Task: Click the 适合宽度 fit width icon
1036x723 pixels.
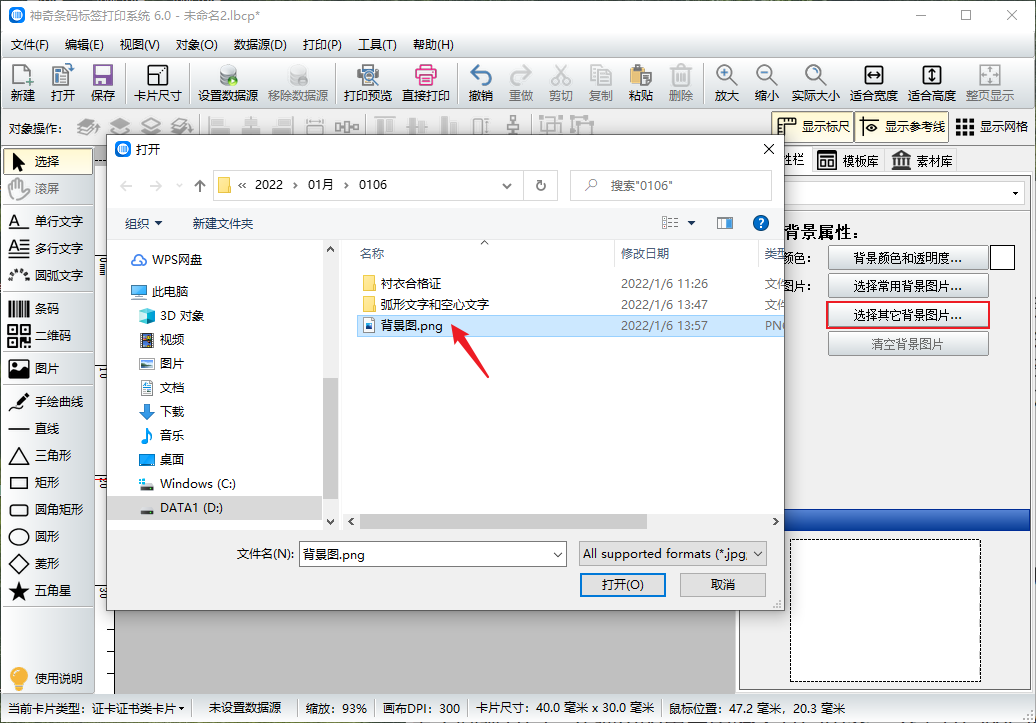Action: coord(873,83)
